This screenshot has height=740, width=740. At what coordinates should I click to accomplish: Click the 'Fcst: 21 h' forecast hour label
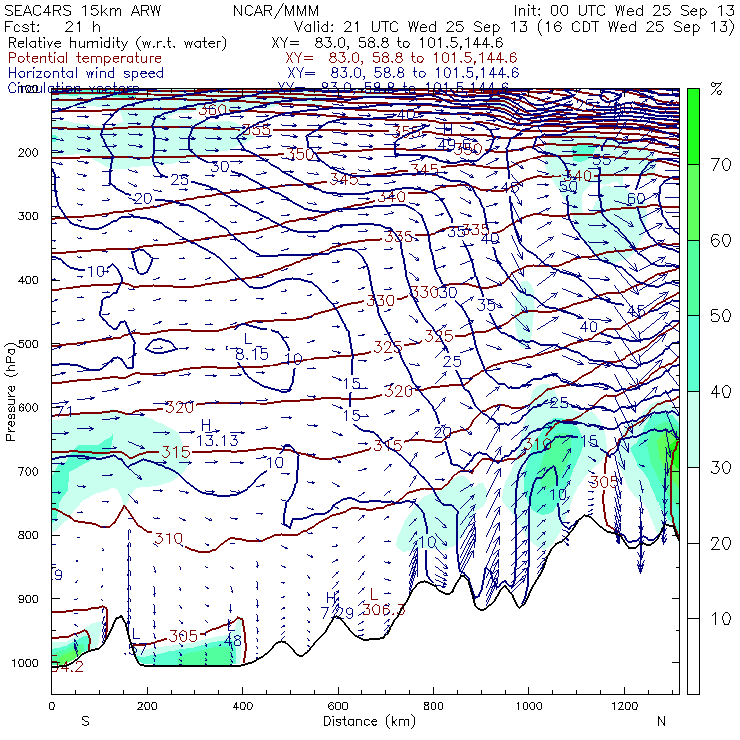(x=52, y=26)
